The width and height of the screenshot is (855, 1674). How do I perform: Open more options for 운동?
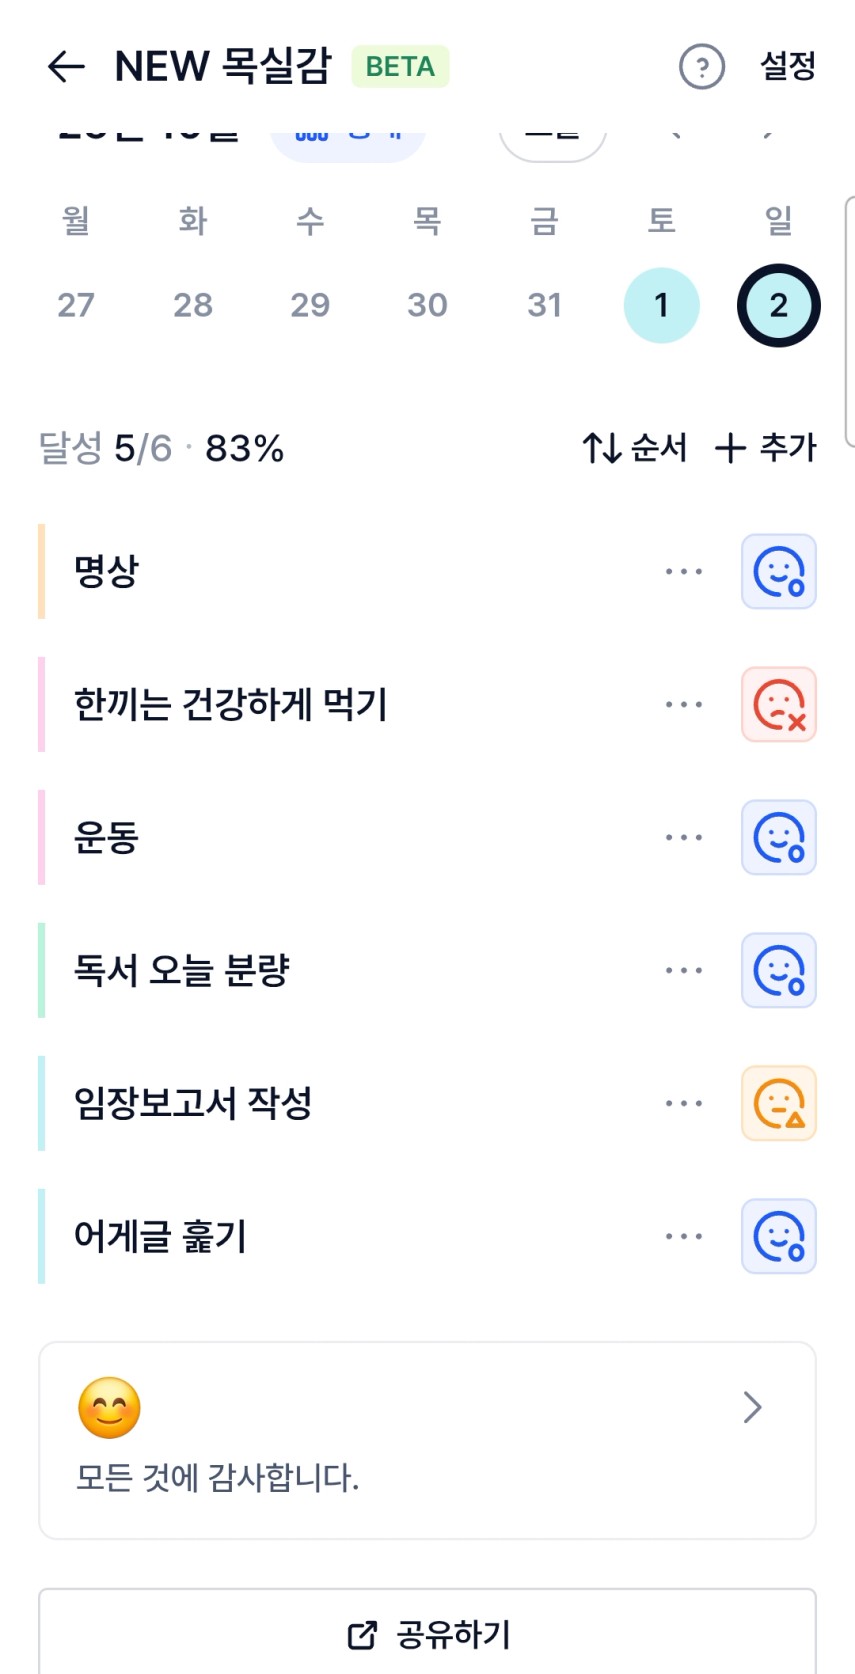(684, 838)
